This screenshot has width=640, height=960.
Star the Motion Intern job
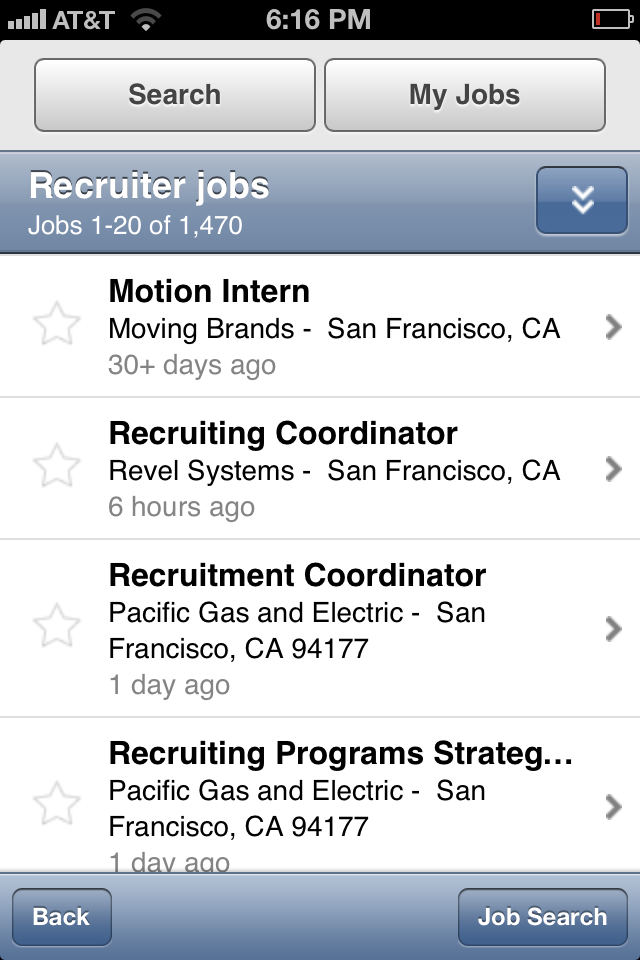pos(56,326)
